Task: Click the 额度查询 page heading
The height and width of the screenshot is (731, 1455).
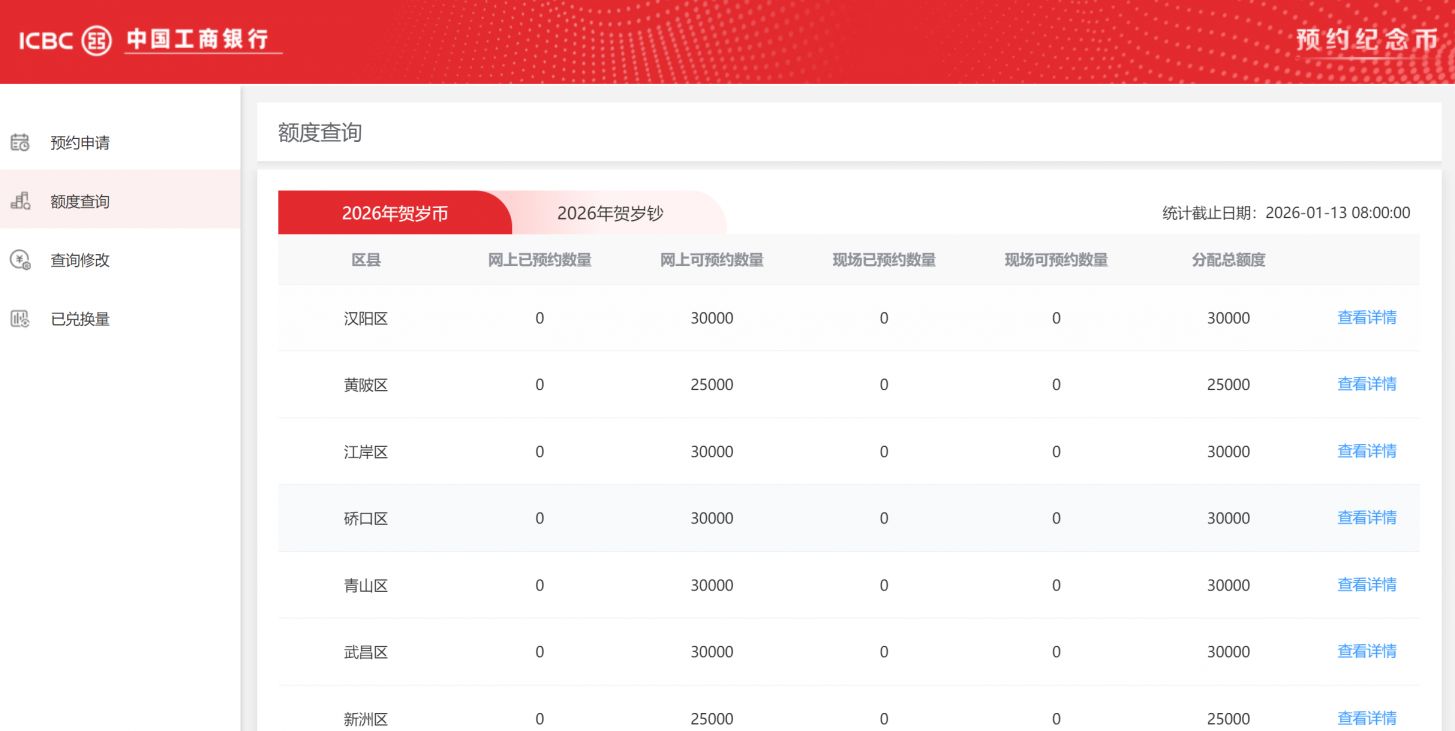Action: [320, 132]
